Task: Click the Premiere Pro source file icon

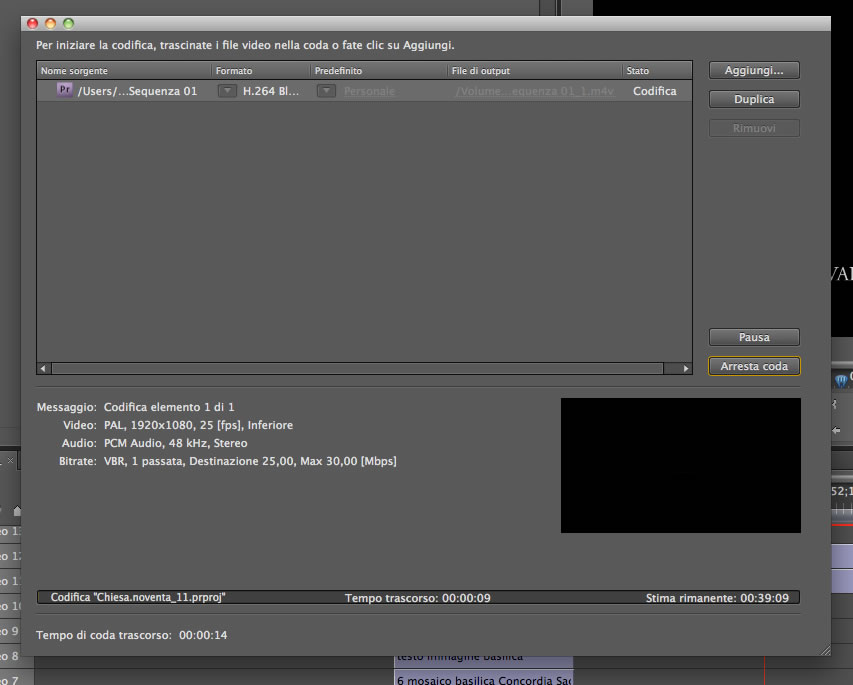Action: 65,90
